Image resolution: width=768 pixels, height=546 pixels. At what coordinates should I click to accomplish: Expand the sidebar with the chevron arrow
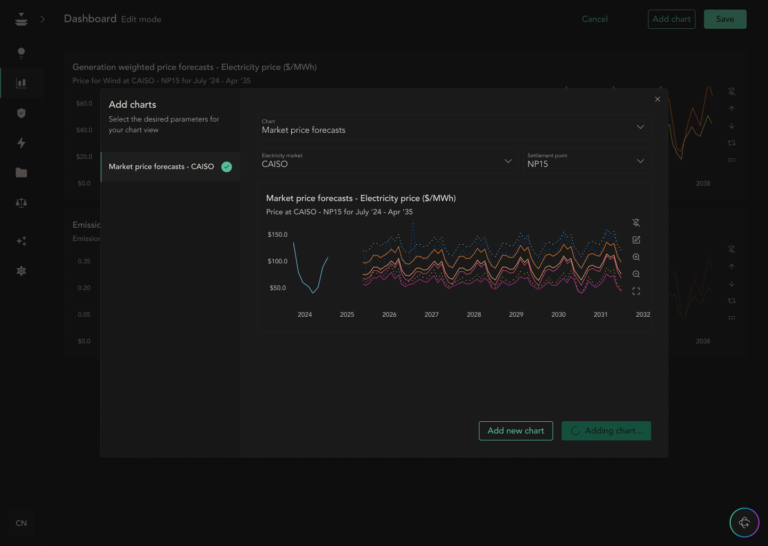(x=43, y=19)
